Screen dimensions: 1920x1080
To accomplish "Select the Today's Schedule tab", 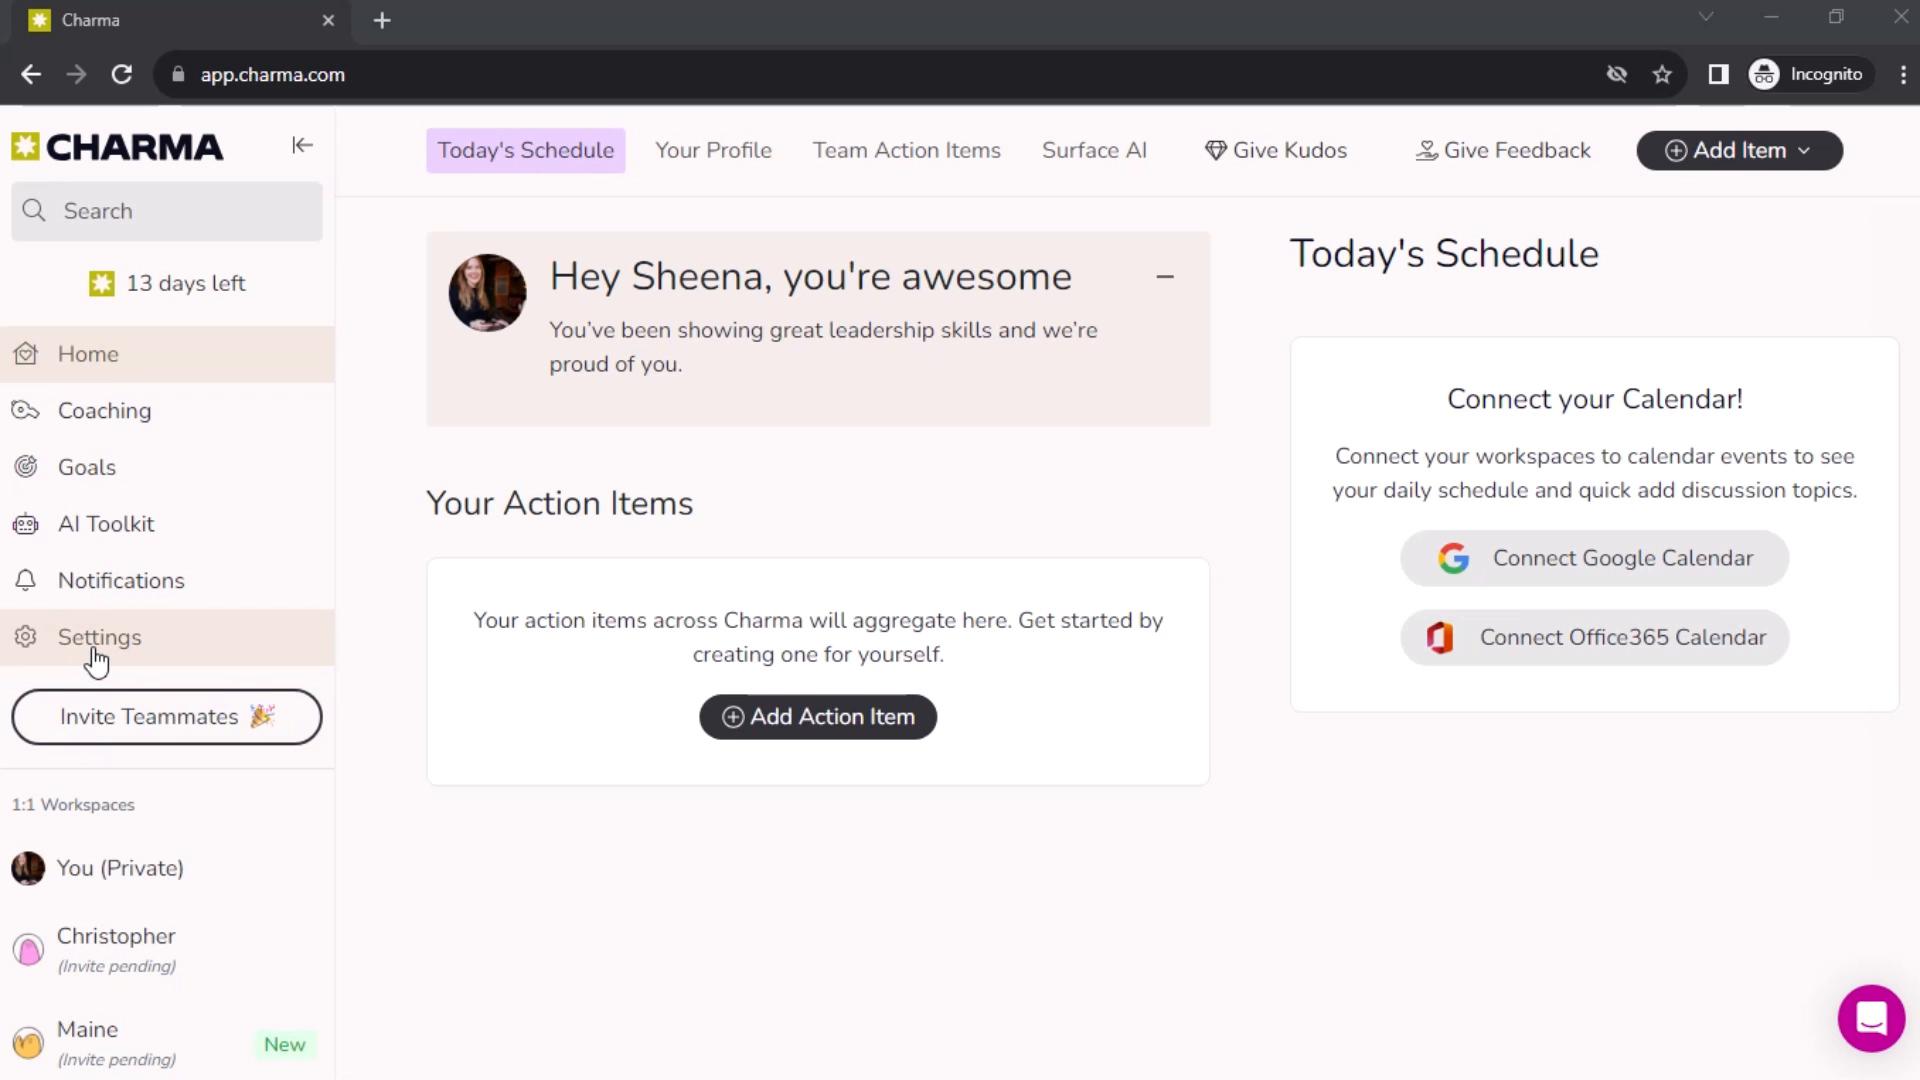I will [x=526, y=149].
